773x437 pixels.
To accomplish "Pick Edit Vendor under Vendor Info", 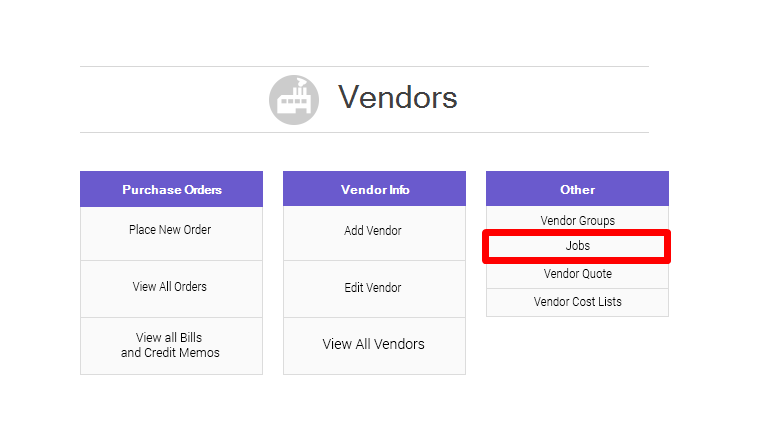I will point(373,288).
